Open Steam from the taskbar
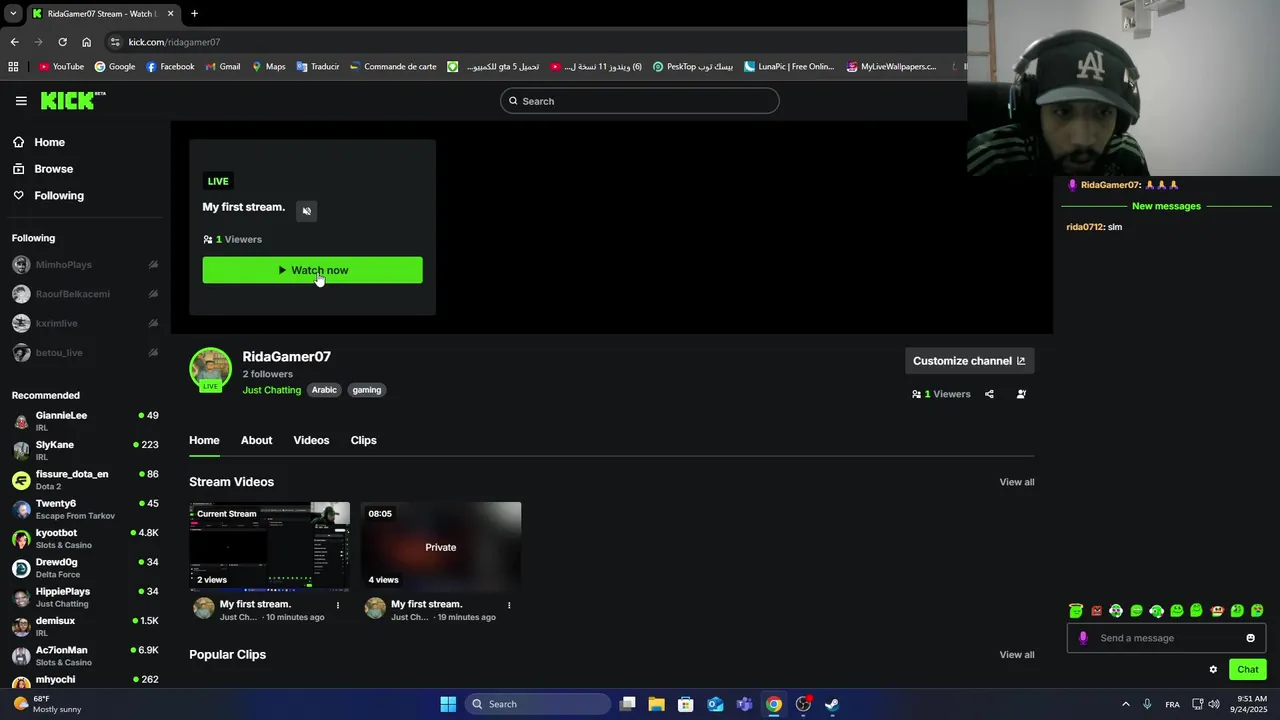The image size is (1280, 720). pos(831,704)
